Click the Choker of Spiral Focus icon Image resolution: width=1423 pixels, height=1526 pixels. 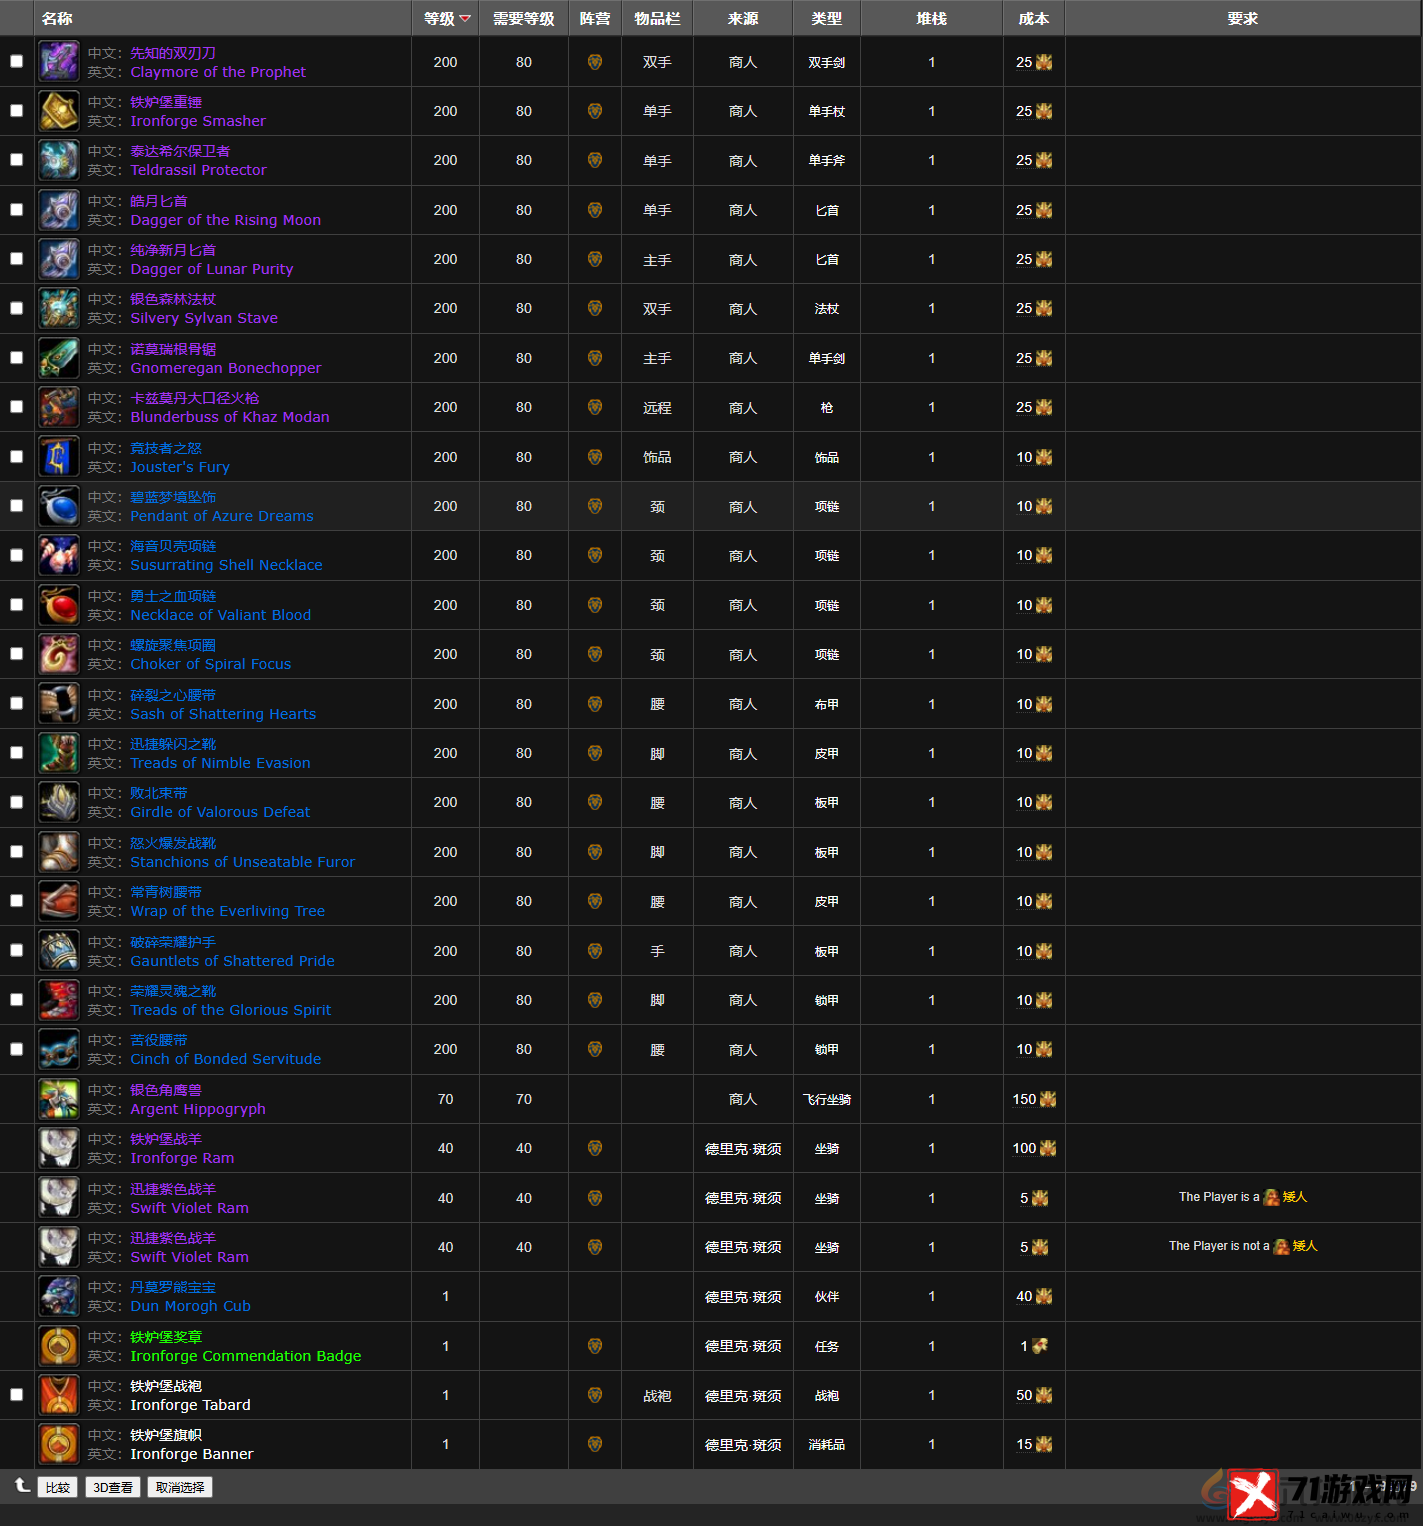[59, 654]
